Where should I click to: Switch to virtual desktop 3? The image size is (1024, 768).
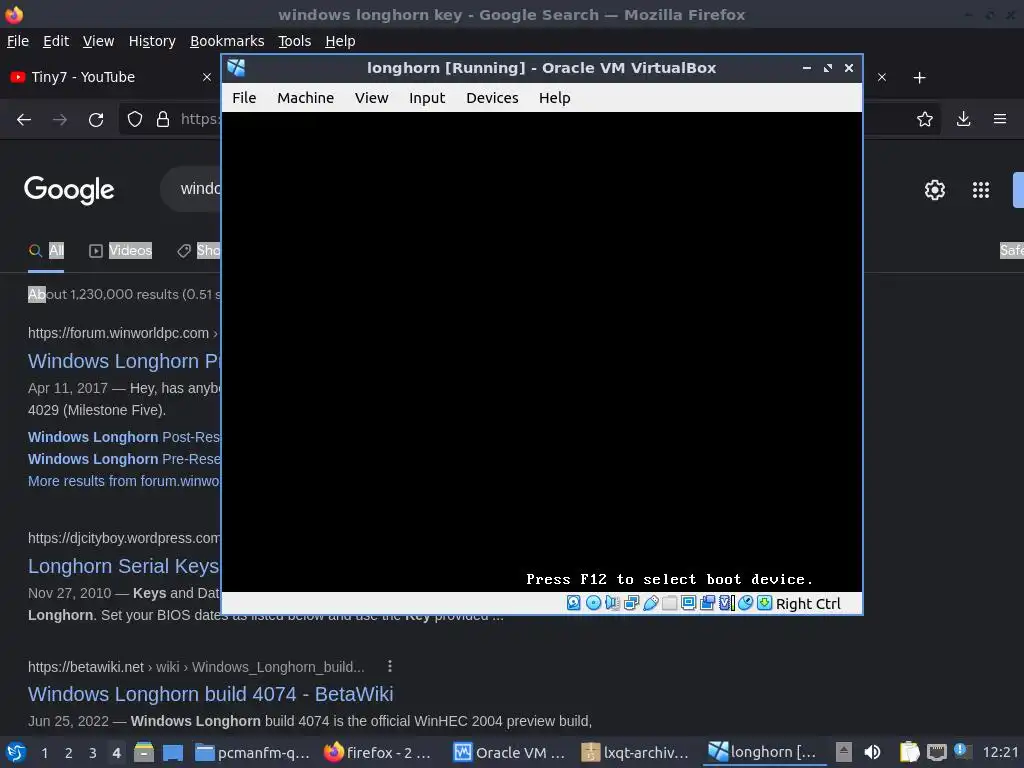click(93, 753)
